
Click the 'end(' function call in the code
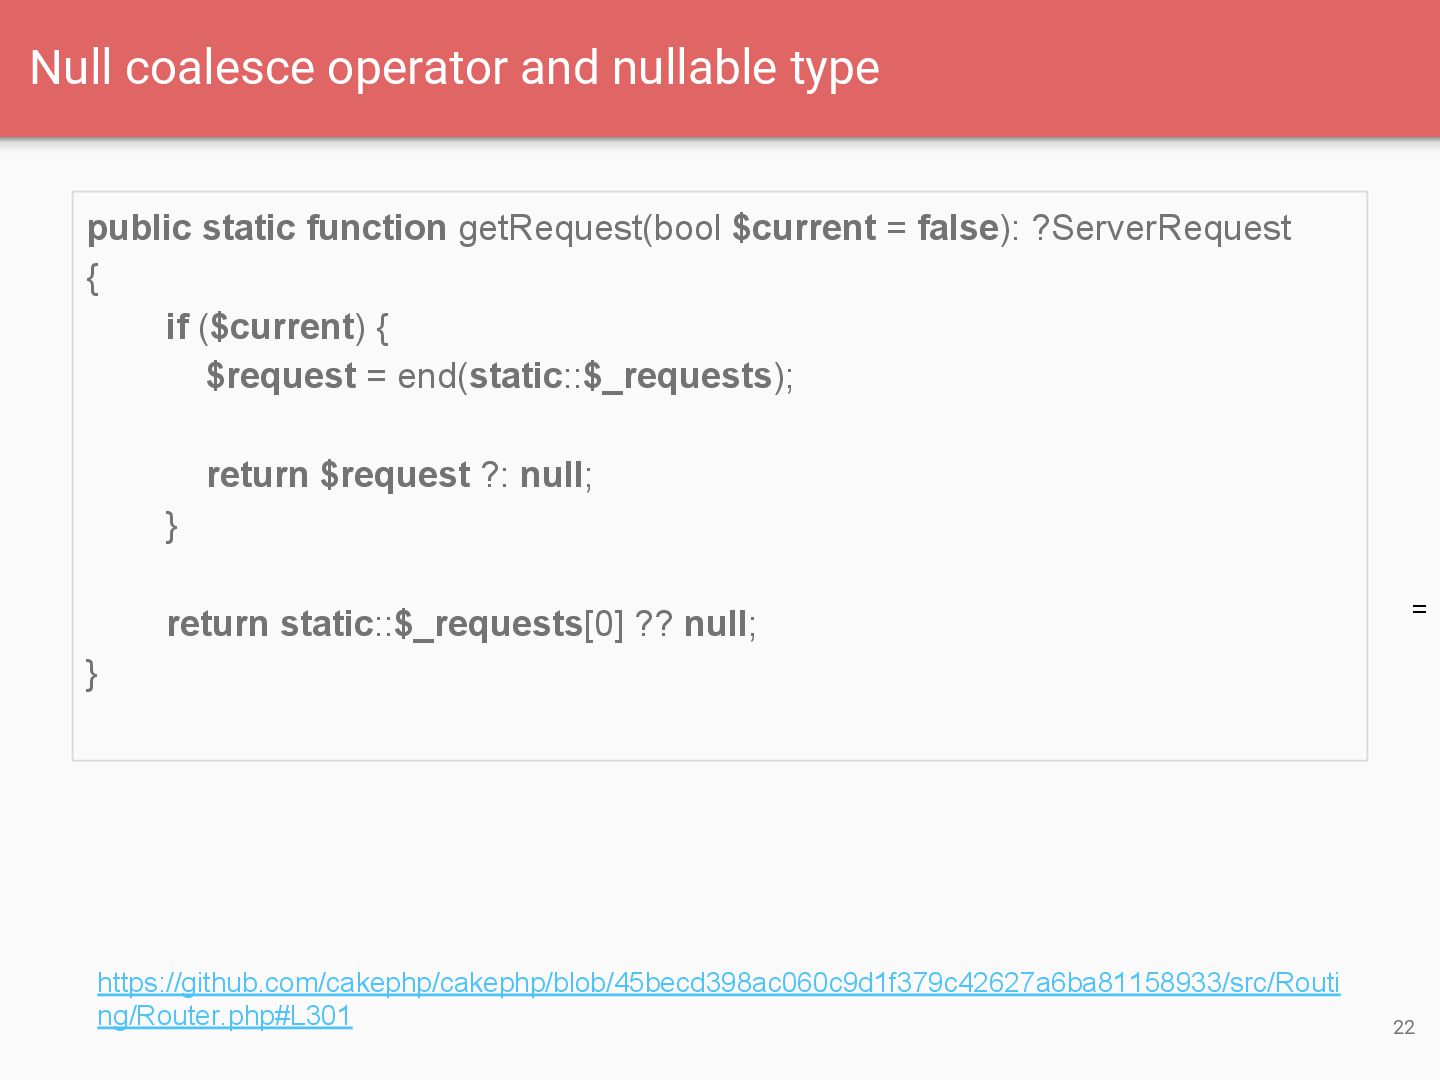pyautogui.click(x=432, y=376)
